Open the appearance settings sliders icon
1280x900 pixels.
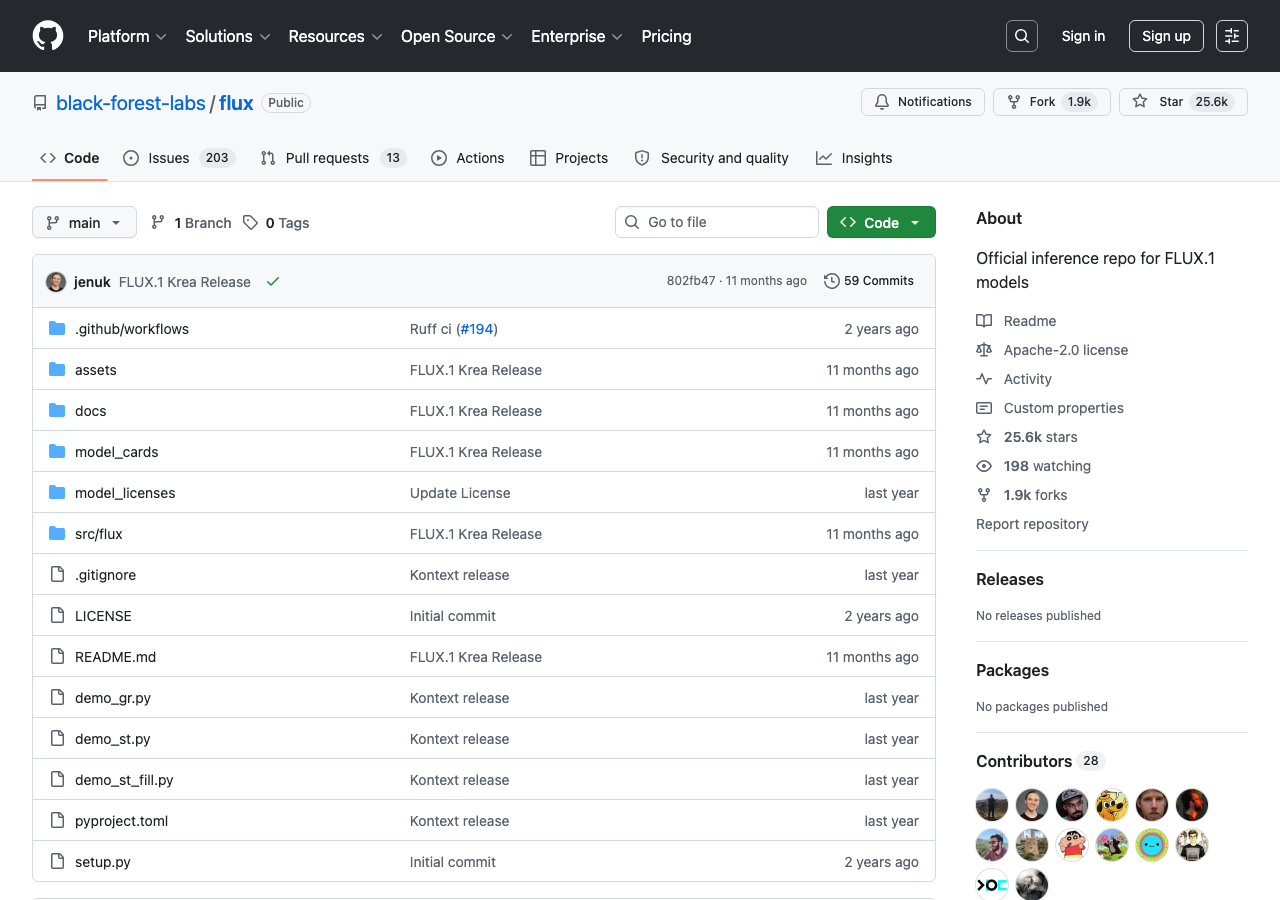click(1232, 36)
